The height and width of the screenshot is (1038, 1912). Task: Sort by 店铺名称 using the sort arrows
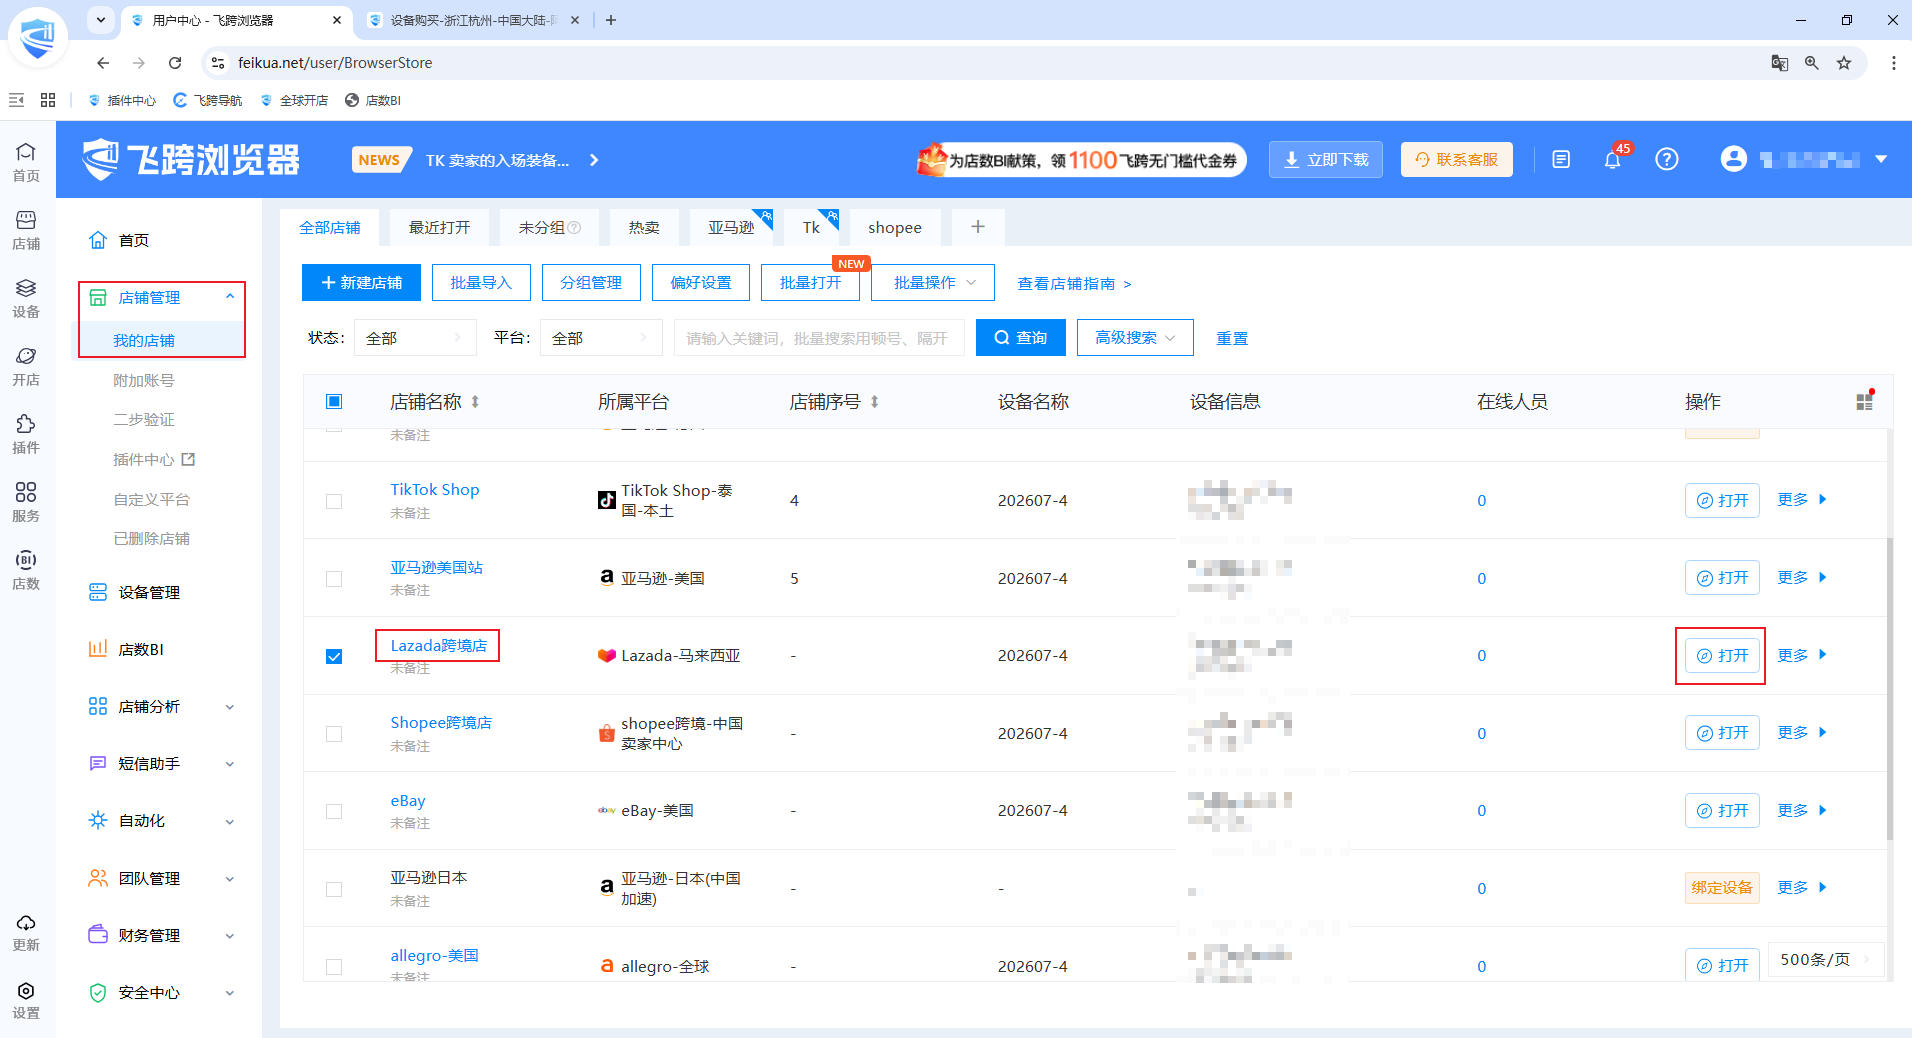[475, 402]
